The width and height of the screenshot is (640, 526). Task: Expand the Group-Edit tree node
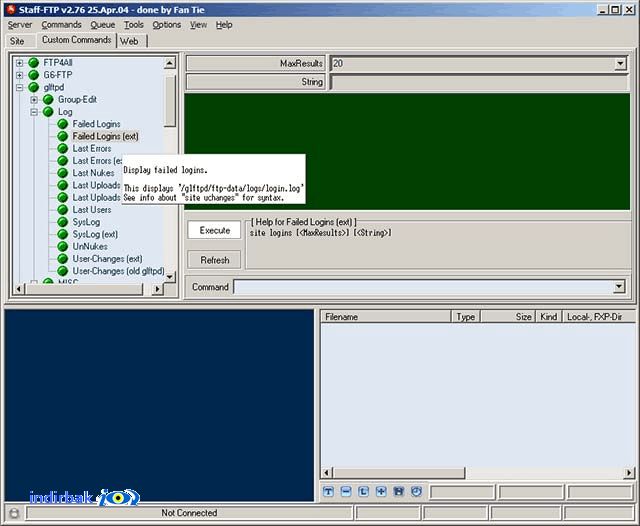point(34,100)
